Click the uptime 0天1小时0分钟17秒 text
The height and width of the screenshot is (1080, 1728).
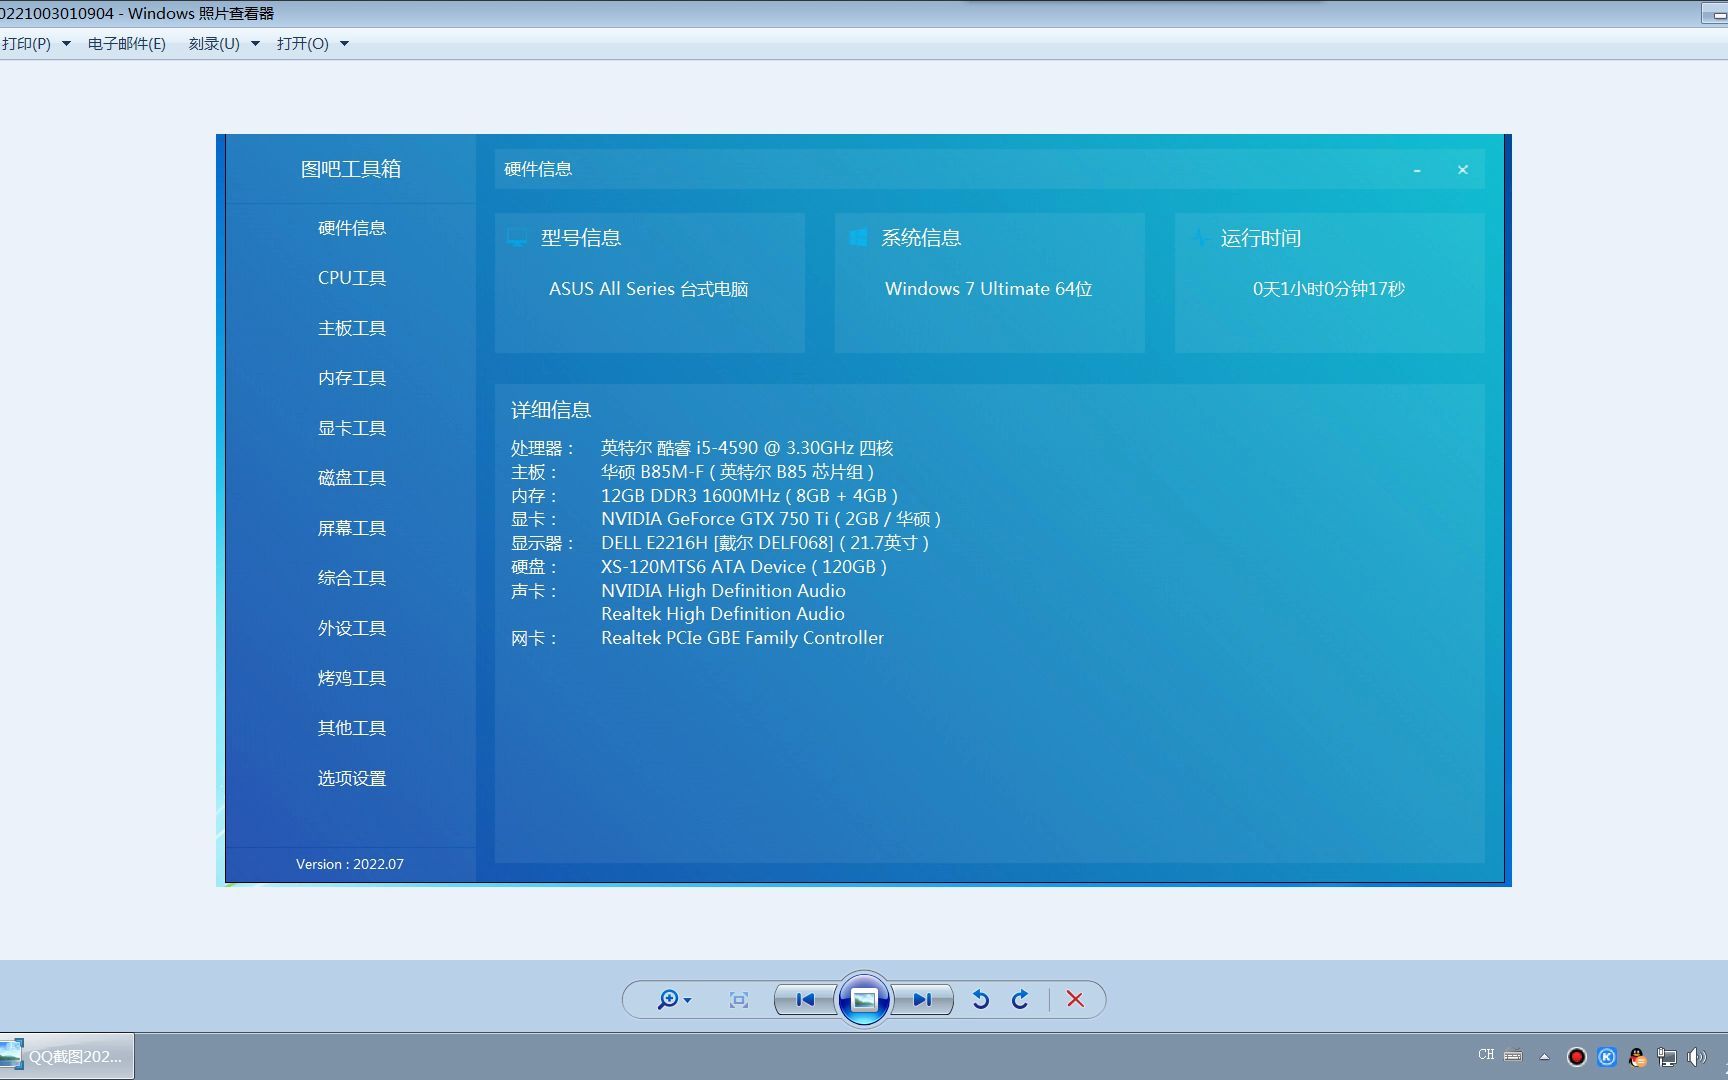(1329, 289)
